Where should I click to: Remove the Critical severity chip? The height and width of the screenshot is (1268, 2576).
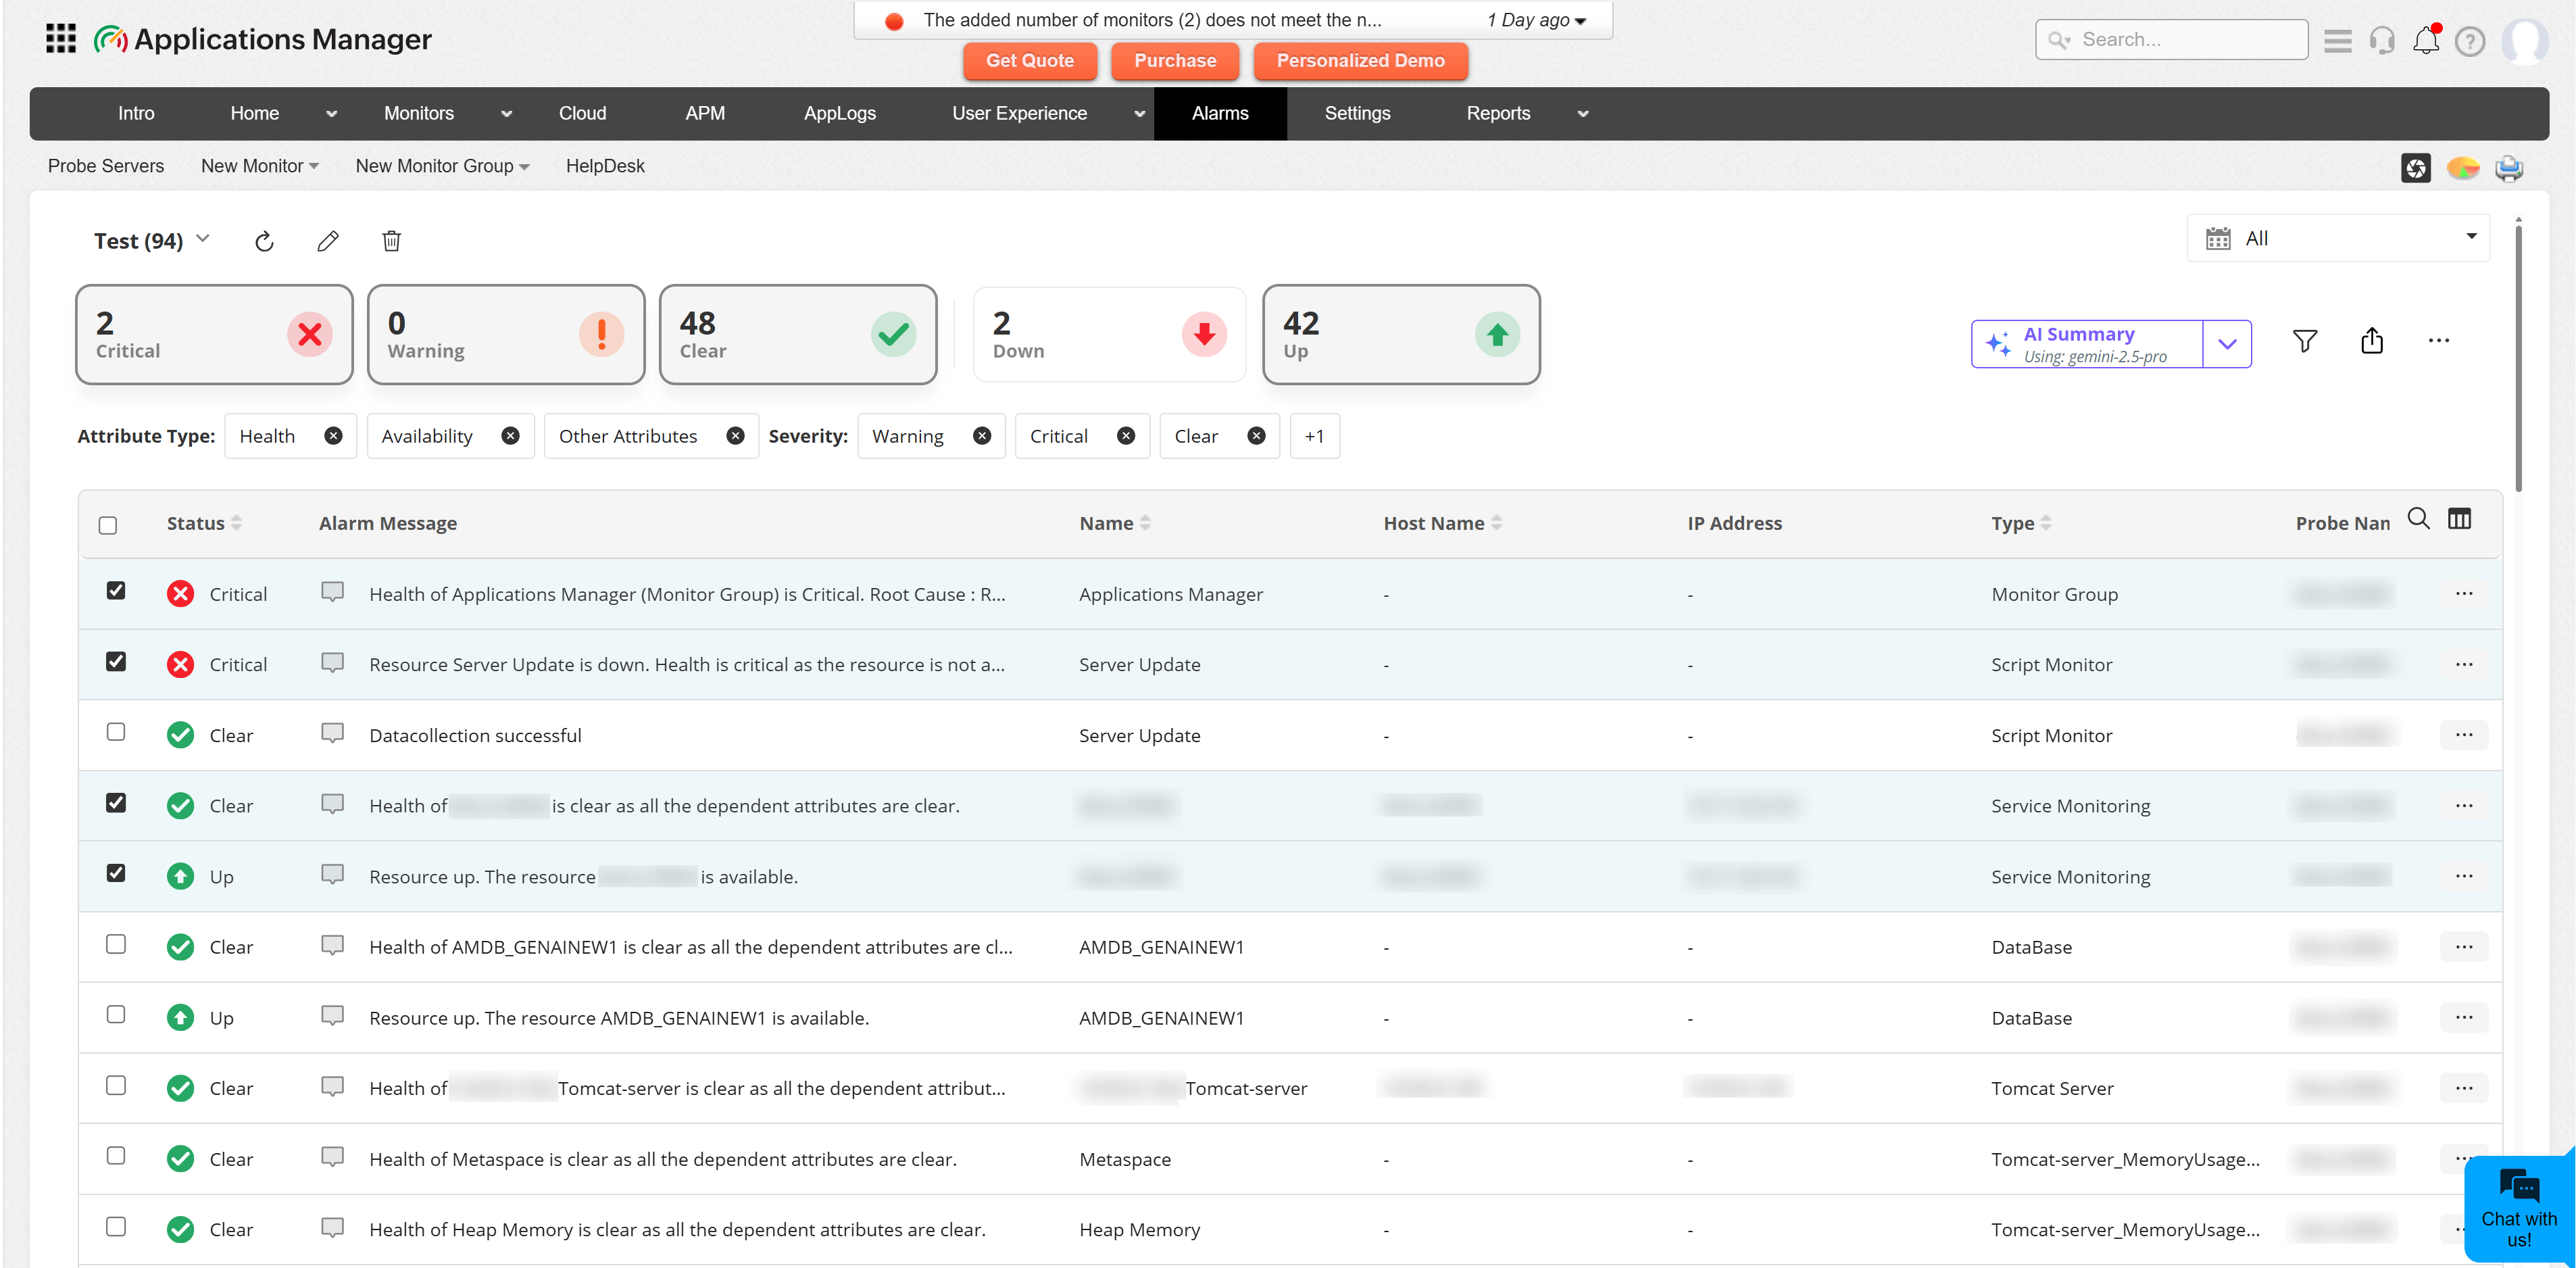[x=1126, y=436]
